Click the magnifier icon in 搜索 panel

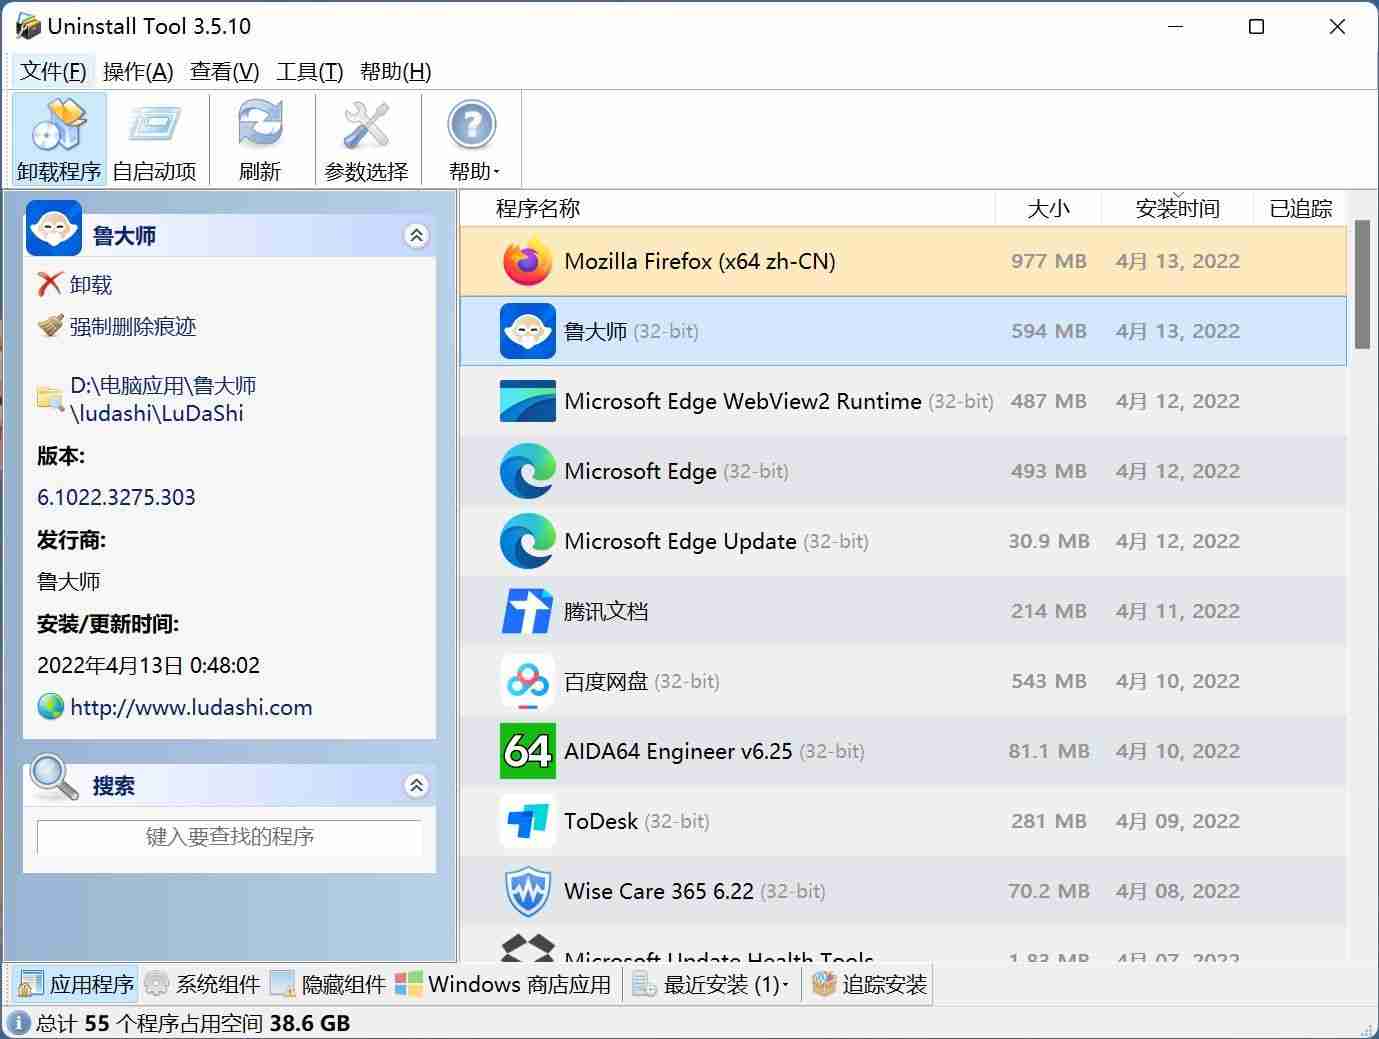(x=54, y=778)
